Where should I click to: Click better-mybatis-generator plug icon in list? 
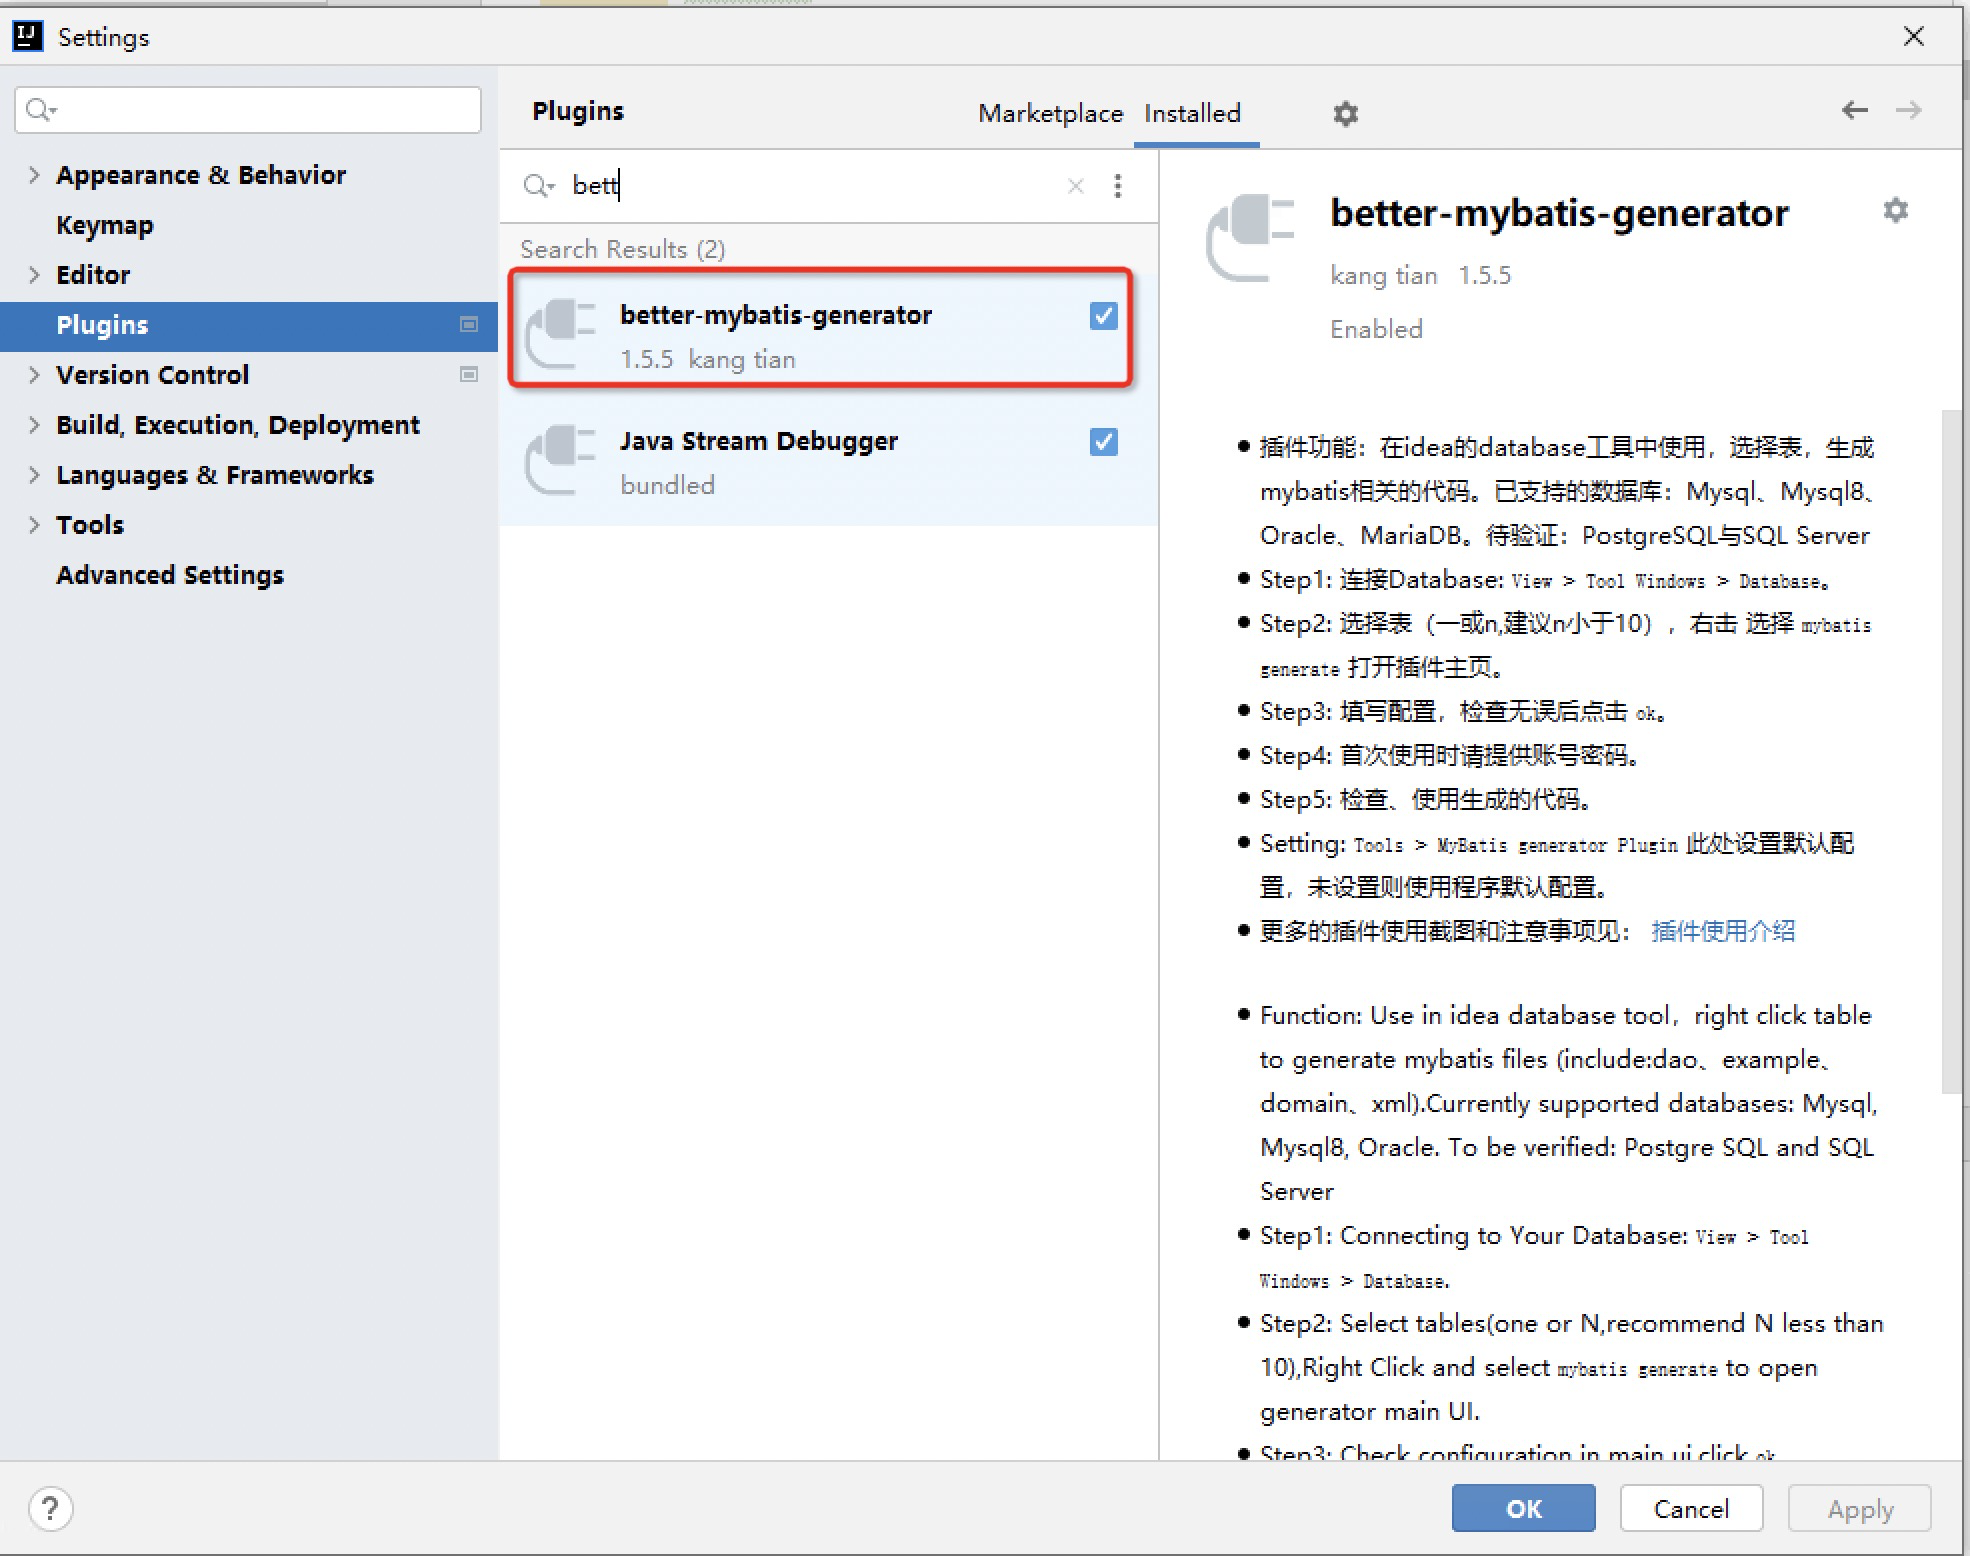pos(561,335)
